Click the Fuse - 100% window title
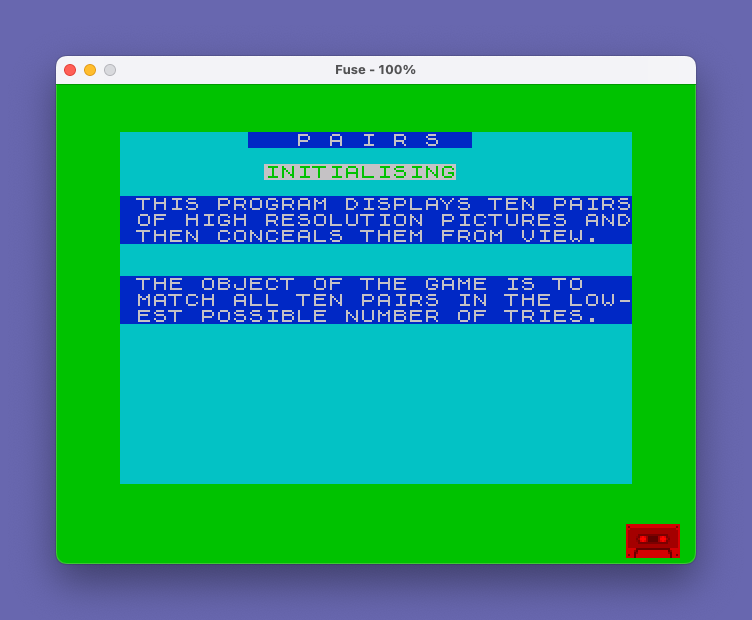752x620 pixels. 375,70
